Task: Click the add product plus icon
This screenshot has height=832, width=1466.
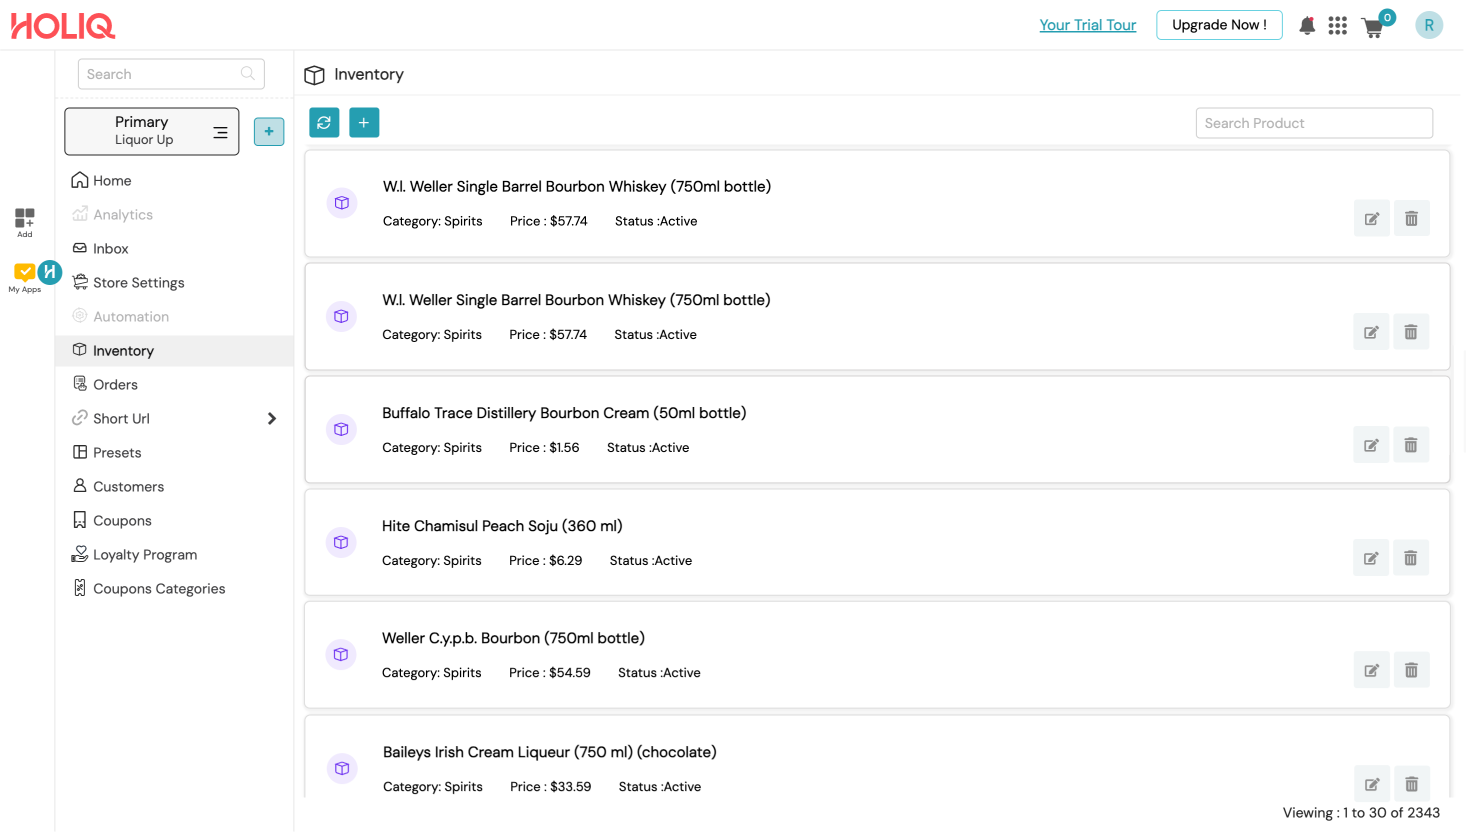Action: tap(364, 123)
